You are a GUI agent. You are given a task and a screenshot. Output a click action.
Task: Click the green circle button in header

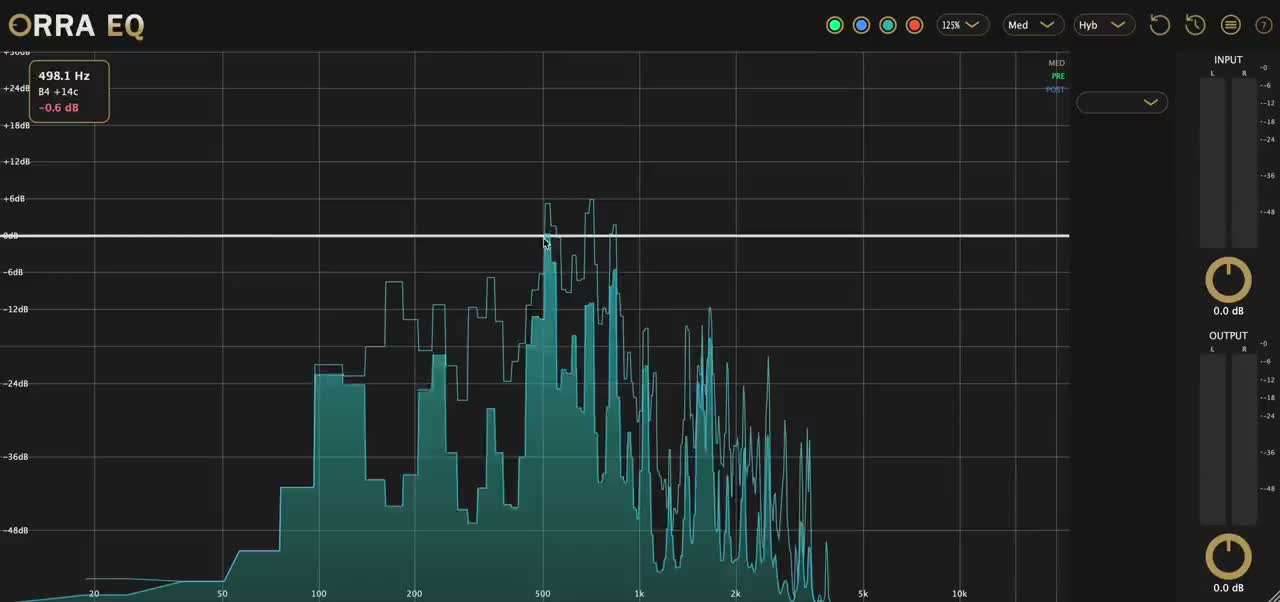[835, 25]
